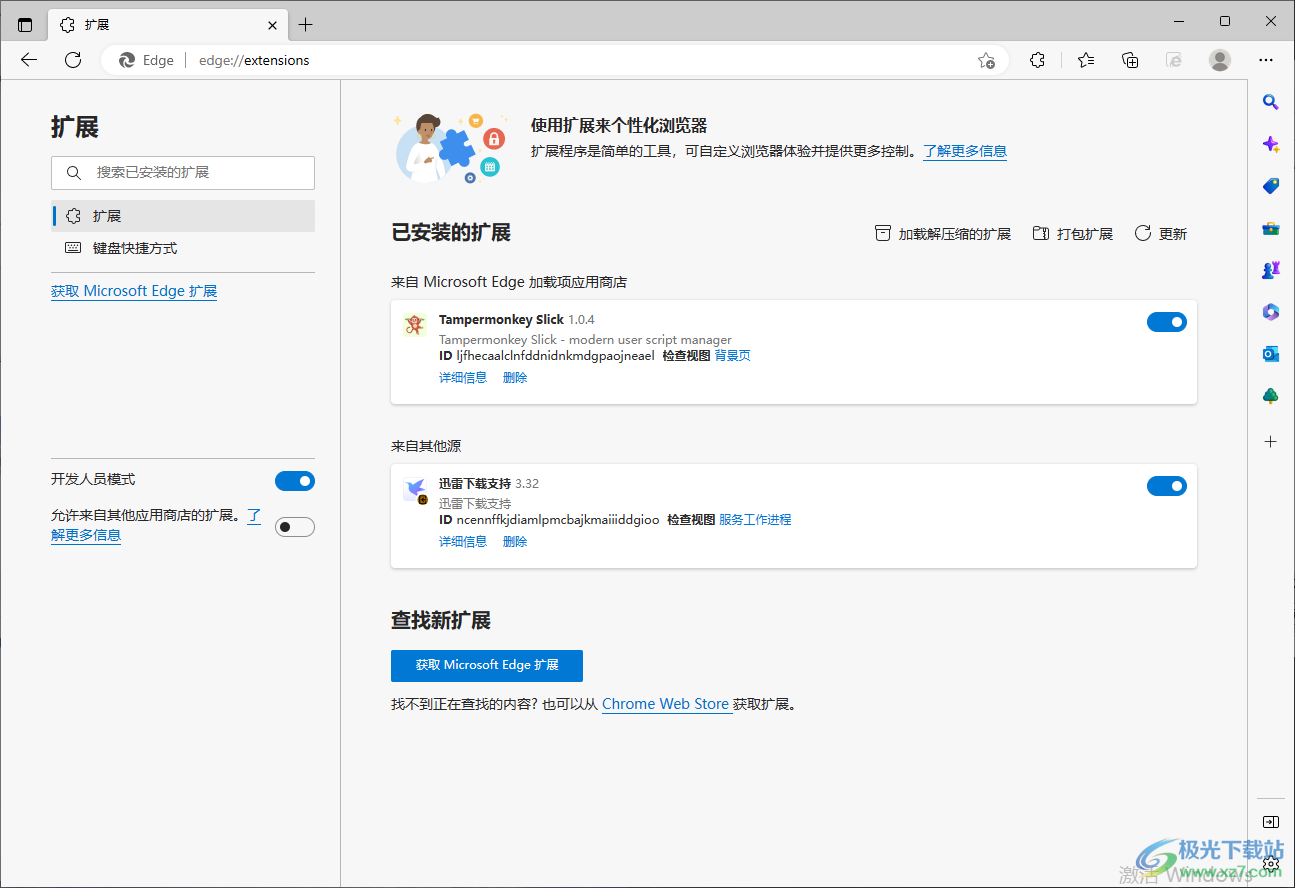Click 加载解压缩的扩展 button
This screenshot has height=888, width=1295.
943,234
